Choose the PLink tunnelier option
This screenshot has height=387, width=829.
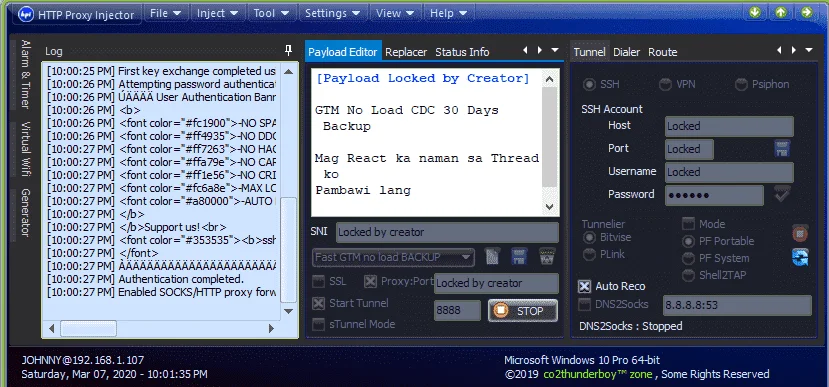click(588, 254)
